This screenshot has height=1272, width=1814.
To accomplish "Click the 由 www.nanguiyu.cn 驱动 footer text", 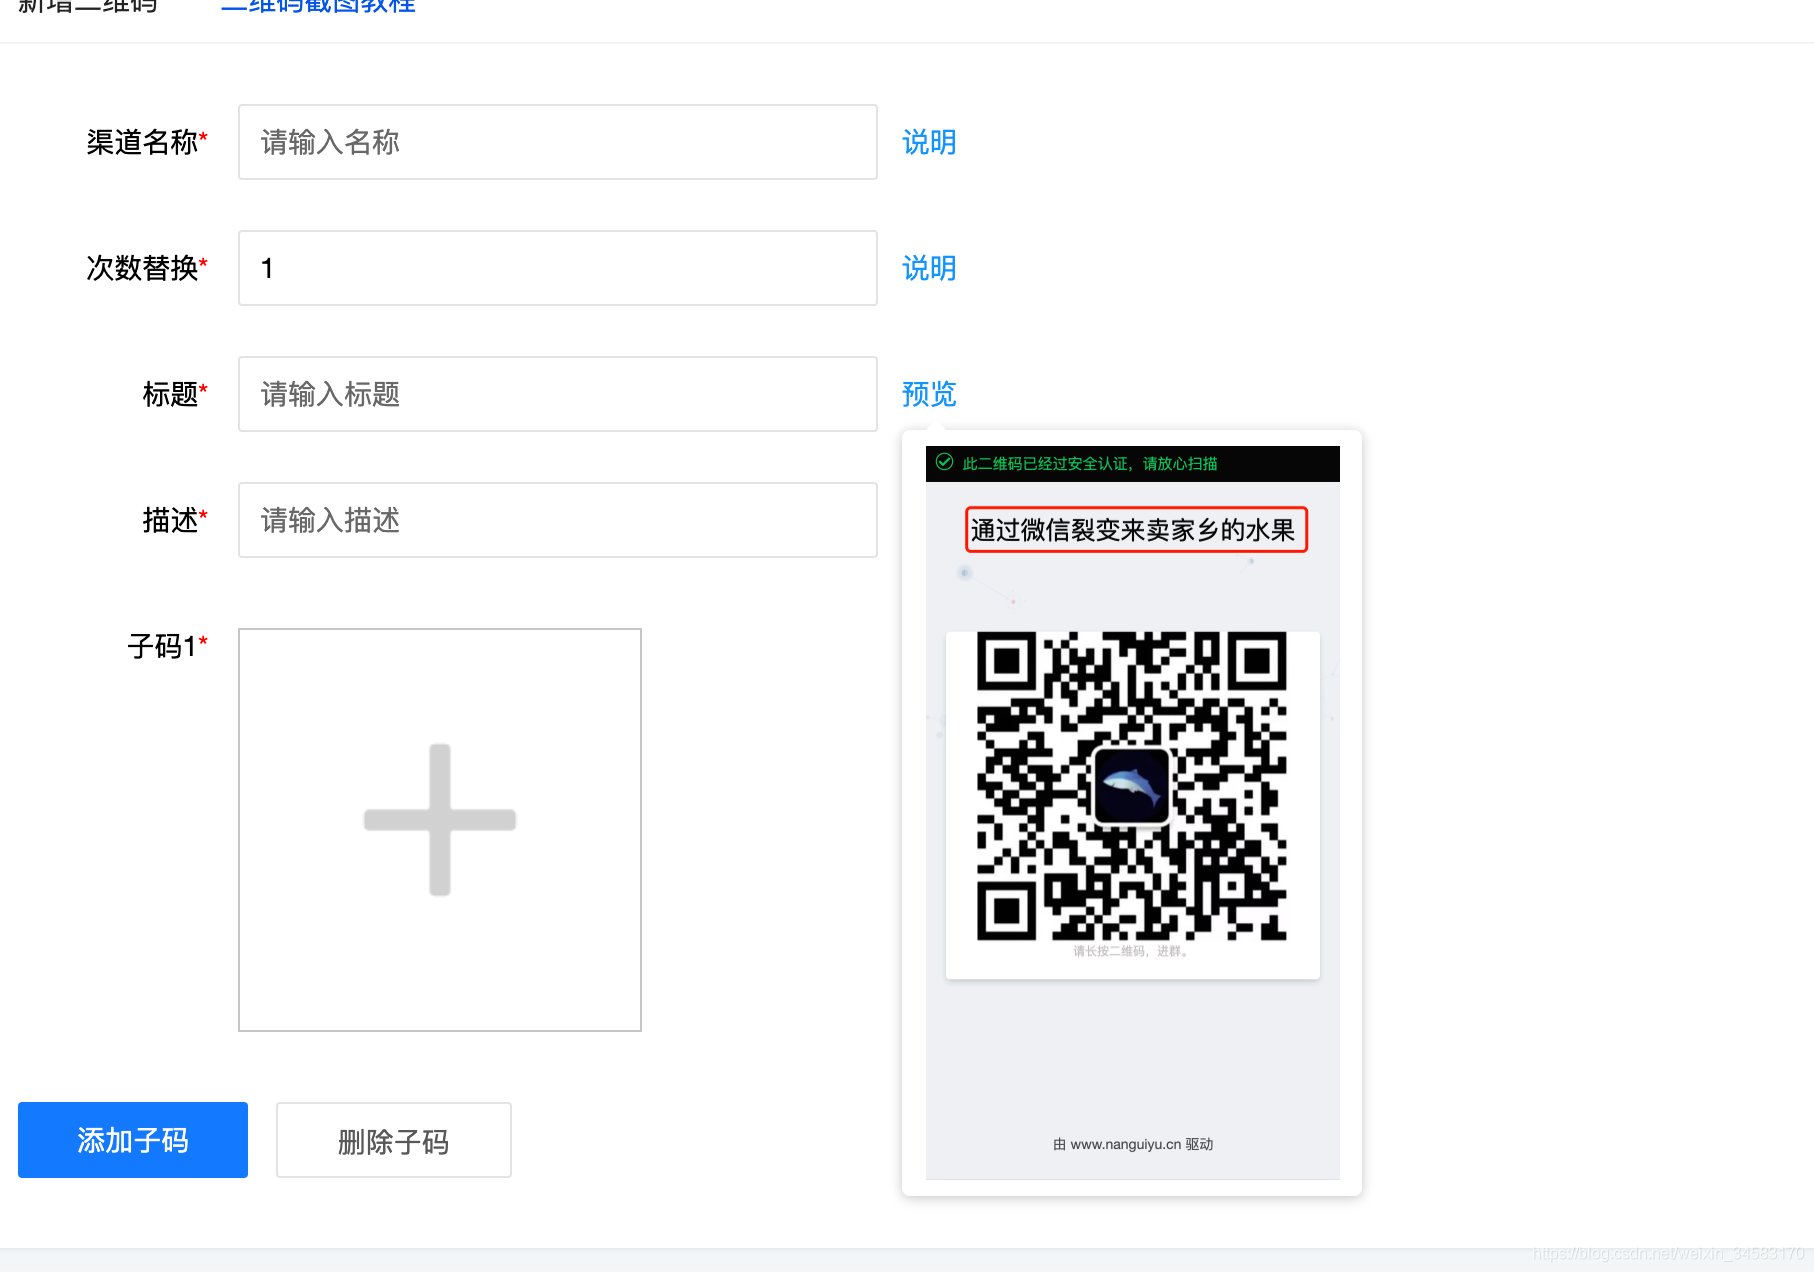I will (x=1133, y=1144).
